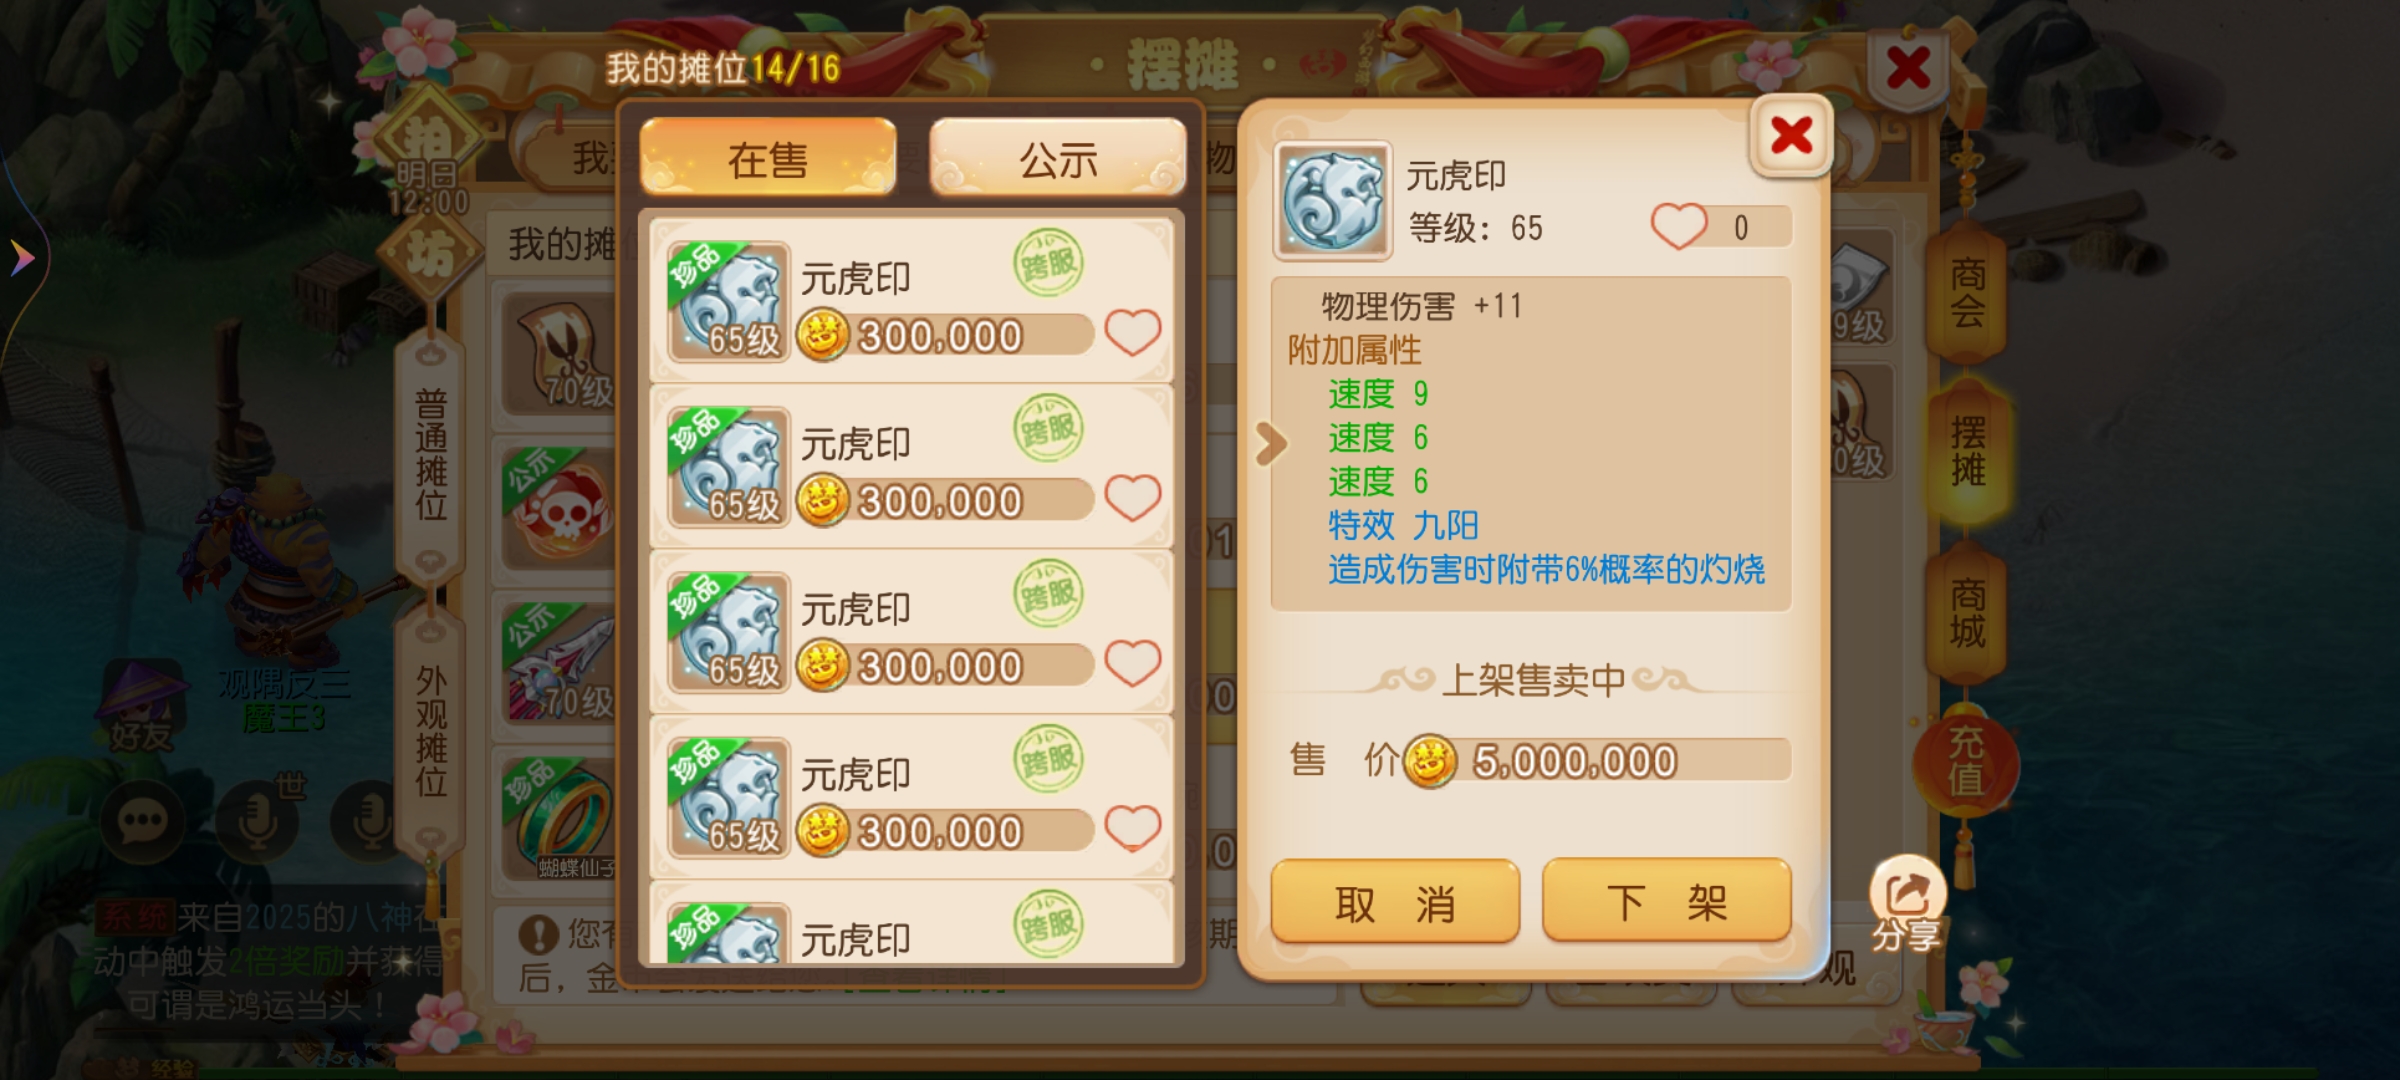Click the 下架 delist button

pyautogui.click(x=1666, y=902)
